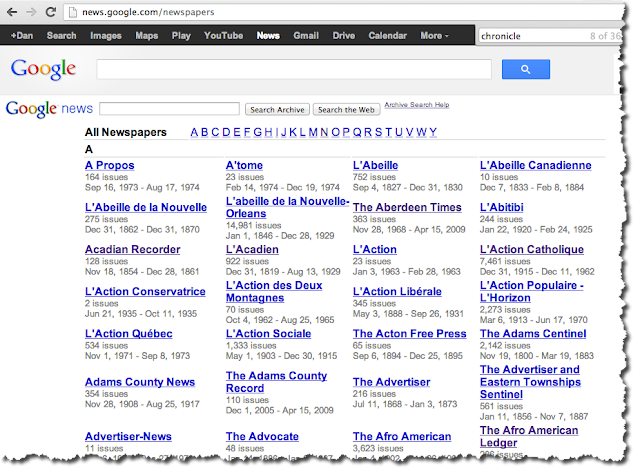The height and width of the screenshot is (468, 640).
Task: Click the browser forward arrow
Action: (x=31, y=12)
